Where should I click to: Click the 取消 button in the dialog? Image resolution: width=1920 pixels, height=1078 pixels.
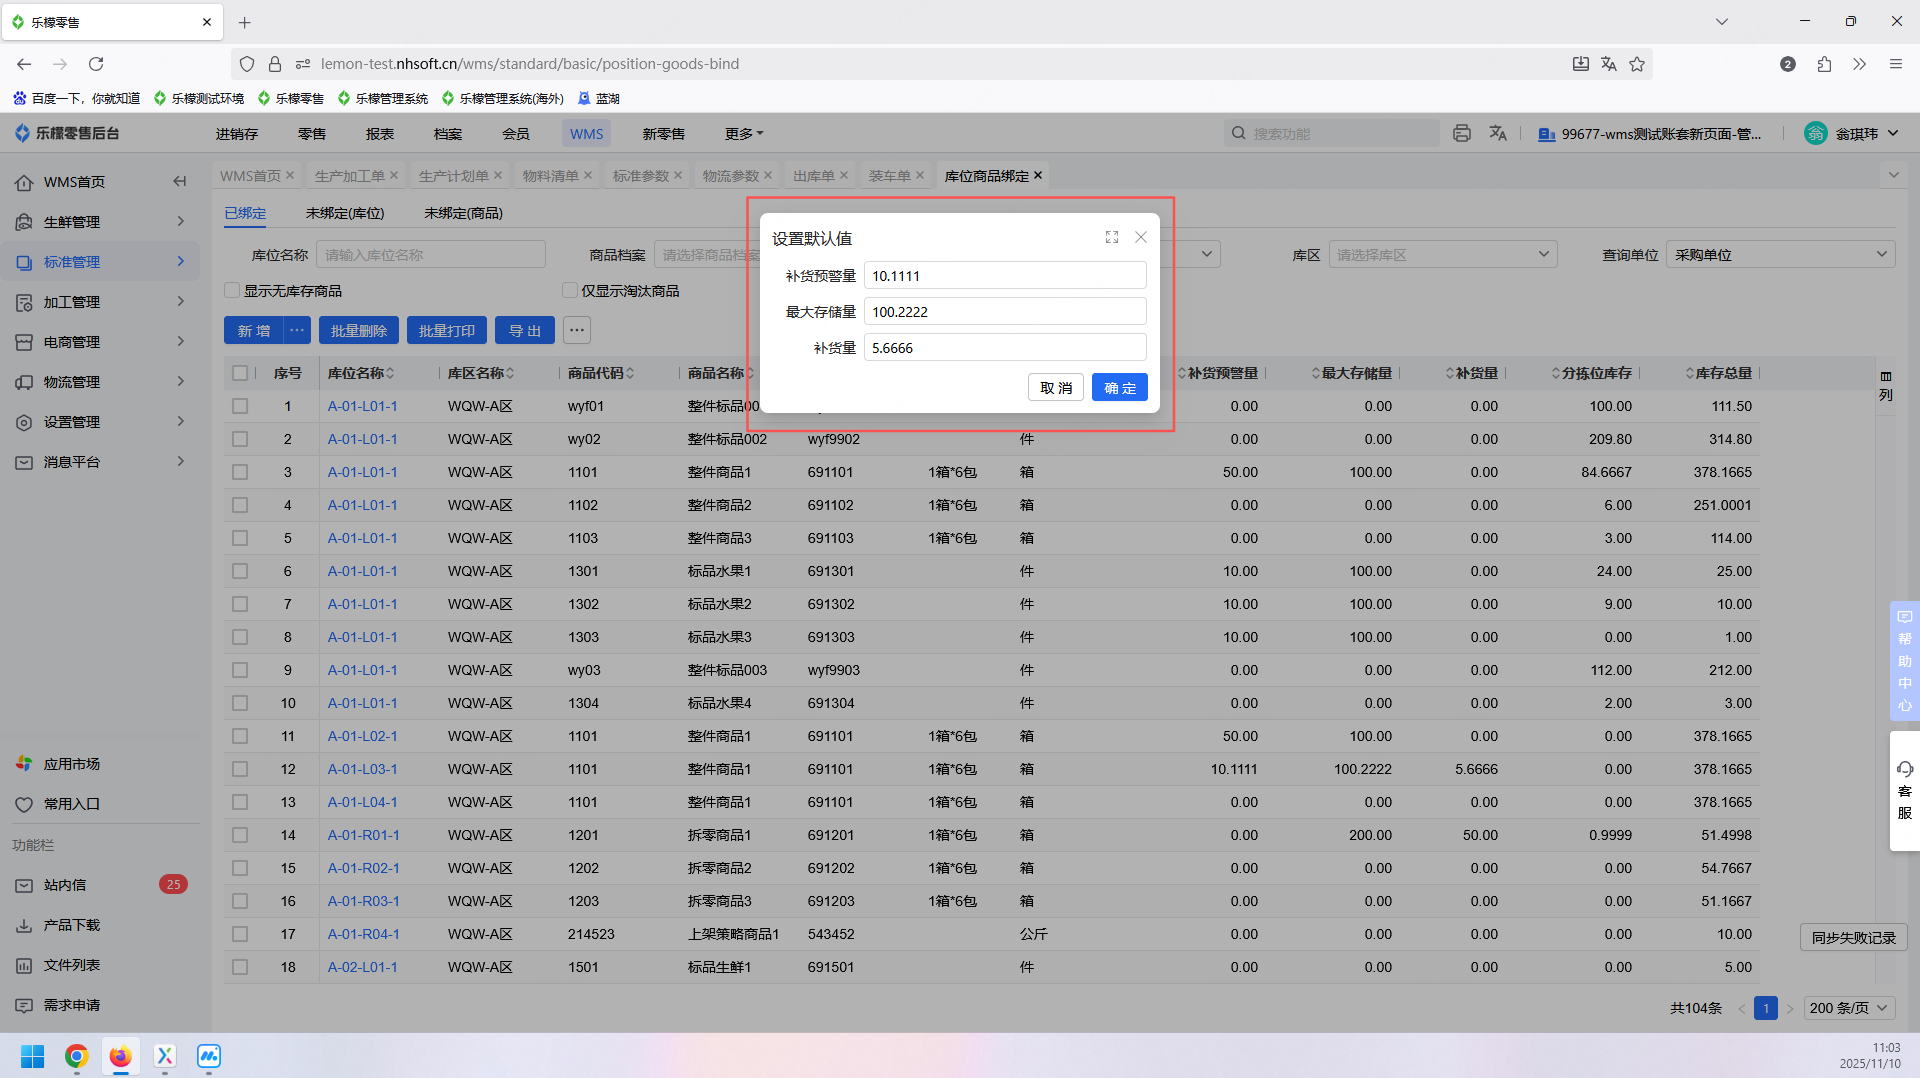[1055, 388]
